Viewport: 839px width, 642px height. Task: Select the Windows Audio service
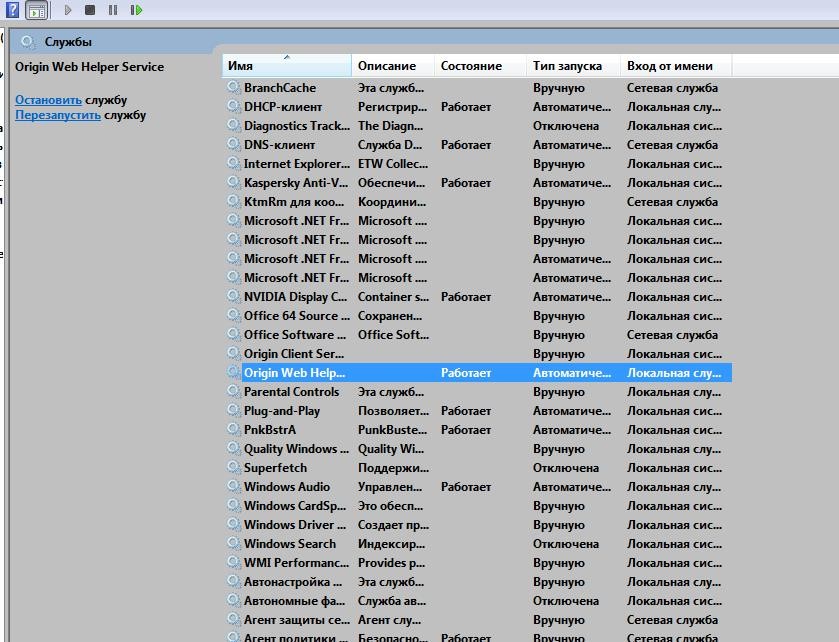click(287, 487)
